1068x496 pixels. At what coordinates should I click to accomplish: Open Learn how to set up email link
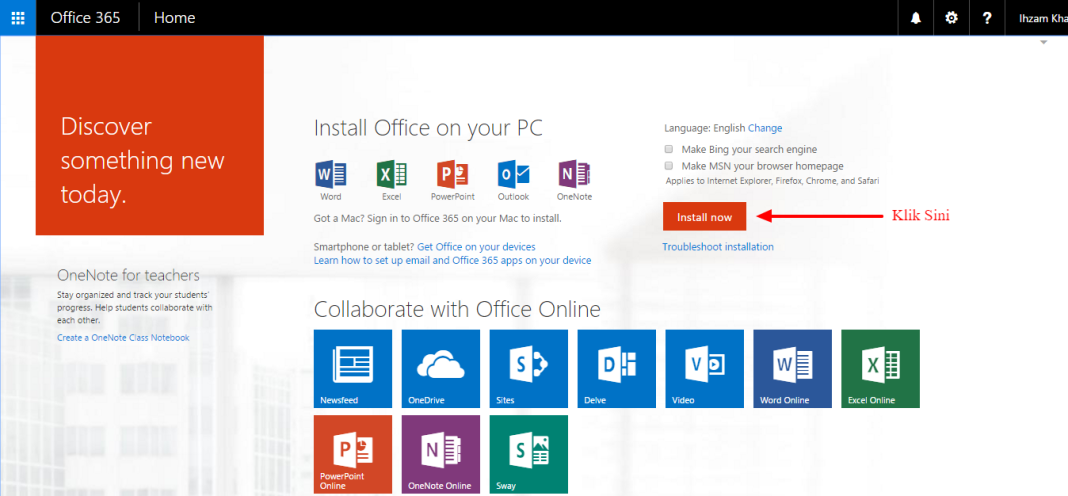coord(452,260)
